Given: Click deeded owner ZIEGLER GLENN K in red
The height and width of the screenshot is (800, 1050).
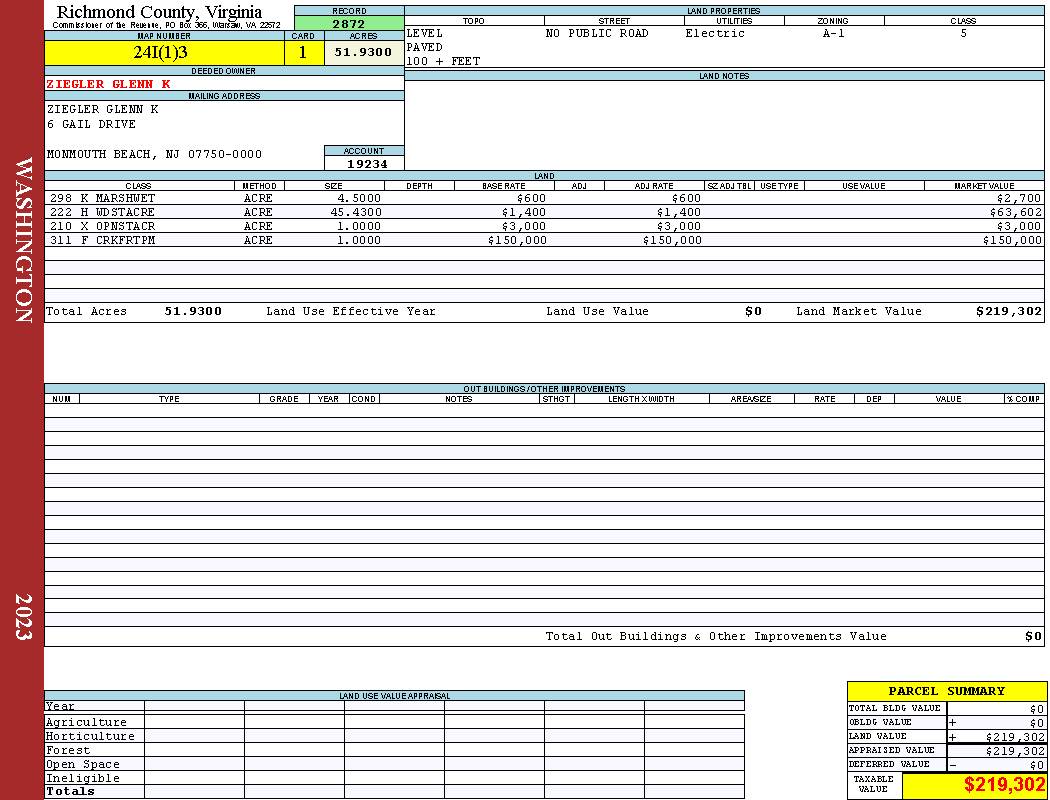Looking at the screenshot, I should (108, 84).
